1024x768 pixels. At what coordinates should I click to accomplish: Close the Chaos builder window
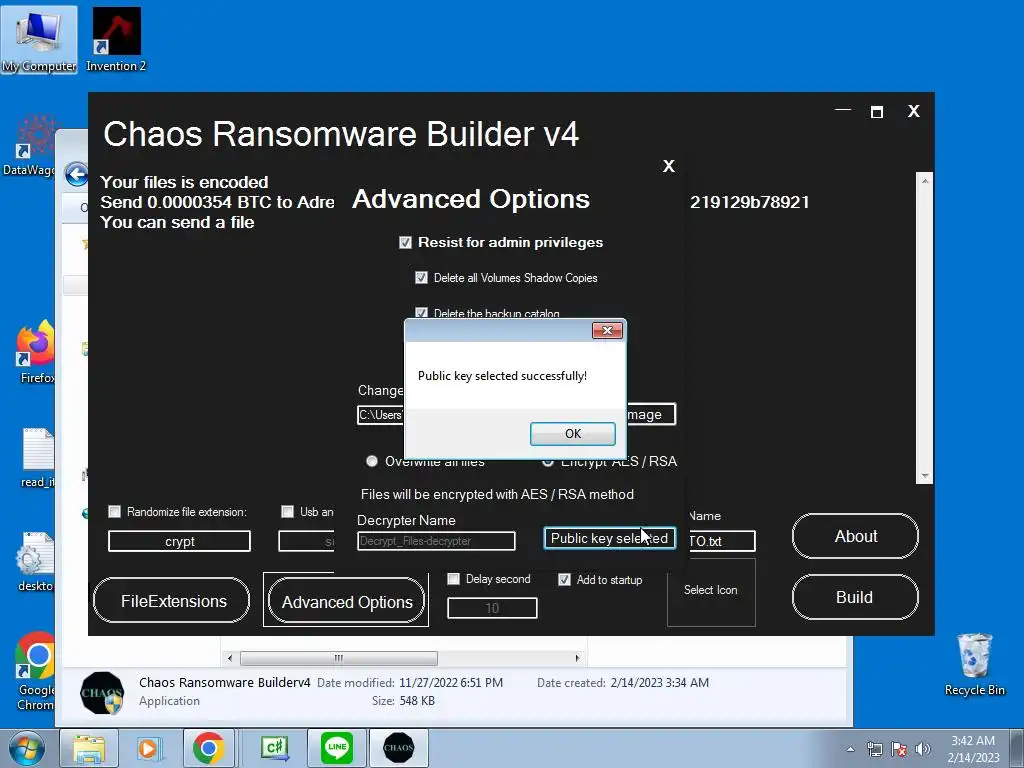914,111
